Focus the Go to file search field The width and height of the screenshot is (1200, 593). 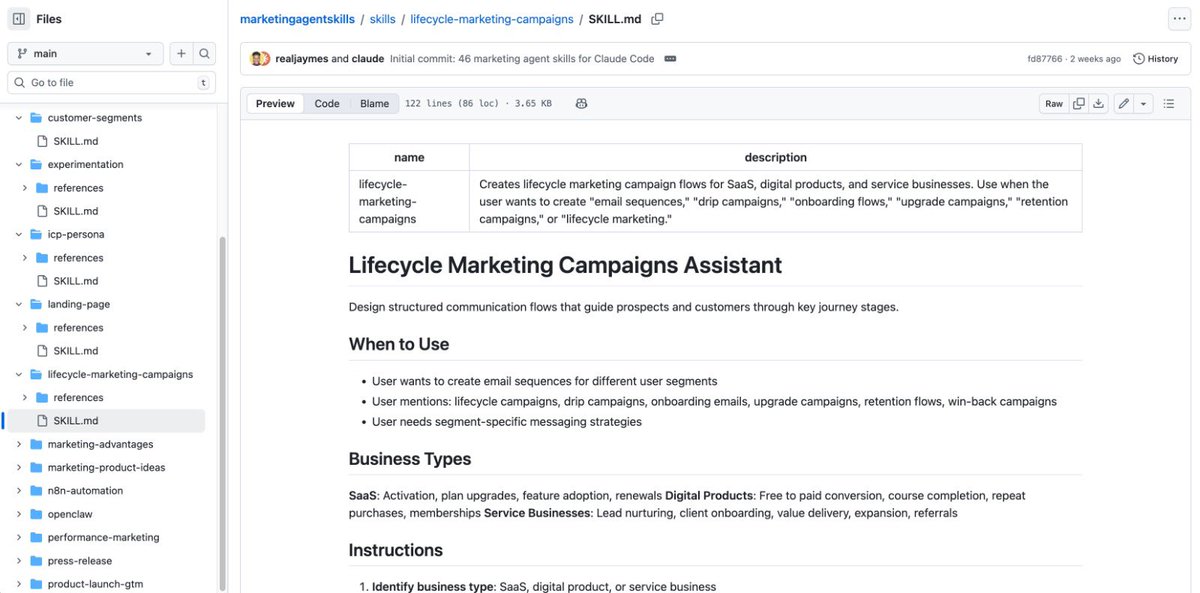point(111,83)
